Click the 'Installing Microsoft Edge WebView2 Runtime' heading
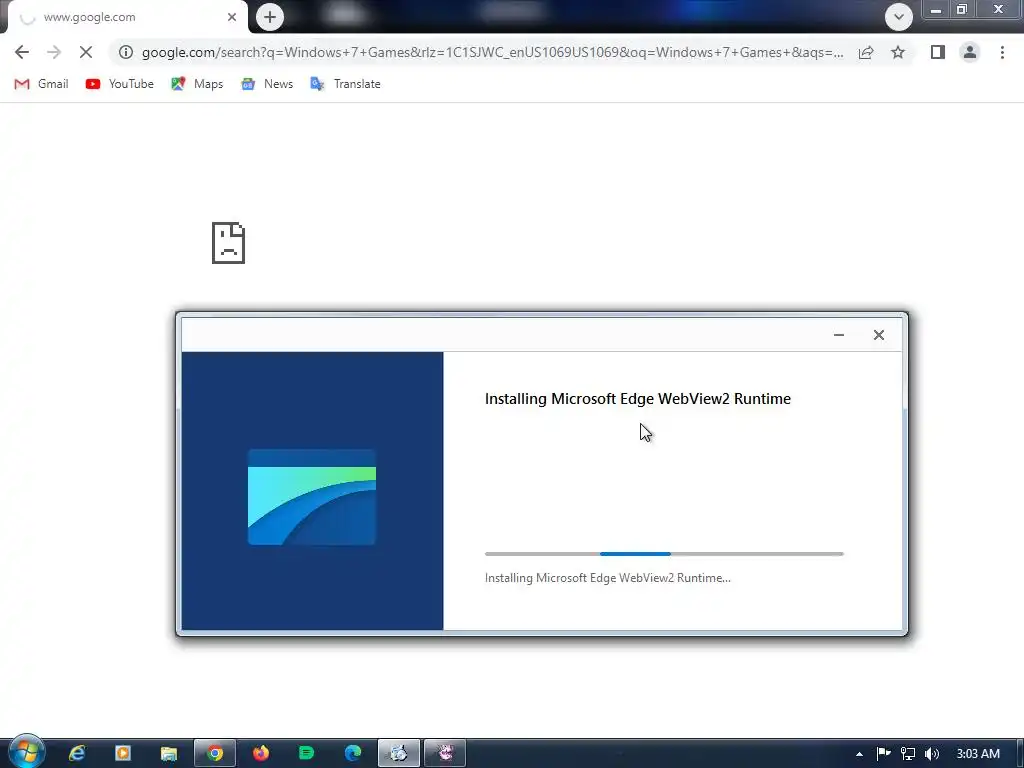The width and height of the screenshot is (1024, 768). 637,398
